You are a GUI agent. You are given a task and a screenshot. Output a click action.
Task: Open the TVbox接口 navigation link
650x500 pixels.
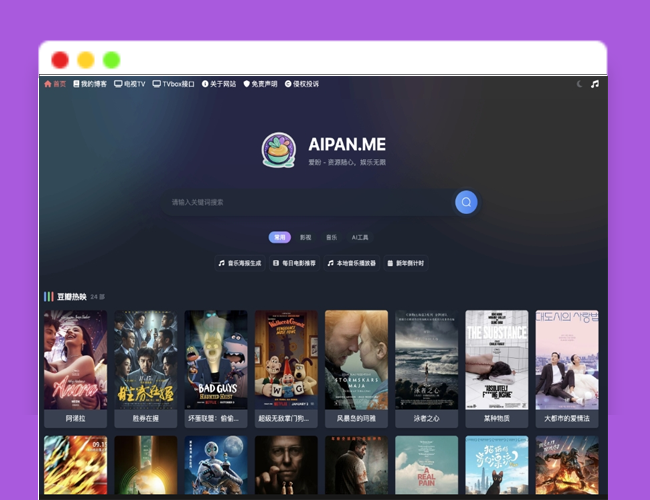[173, 84]
